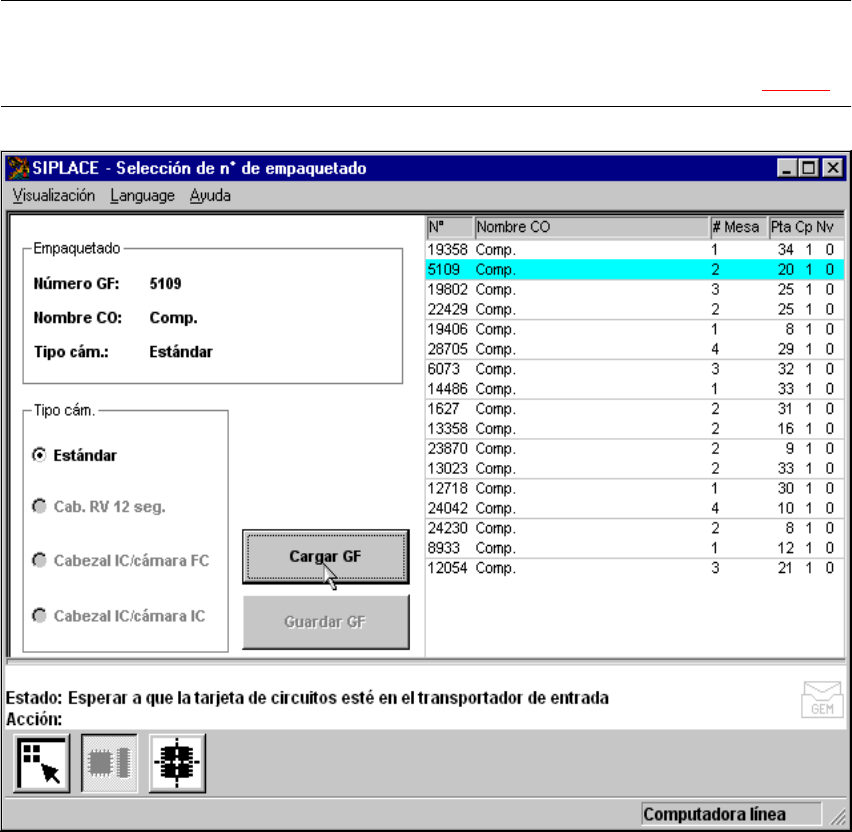Select row 12054 in the list
Viewport: 852px width, 832px height.
pyautogui.click(x=635, y=568)
